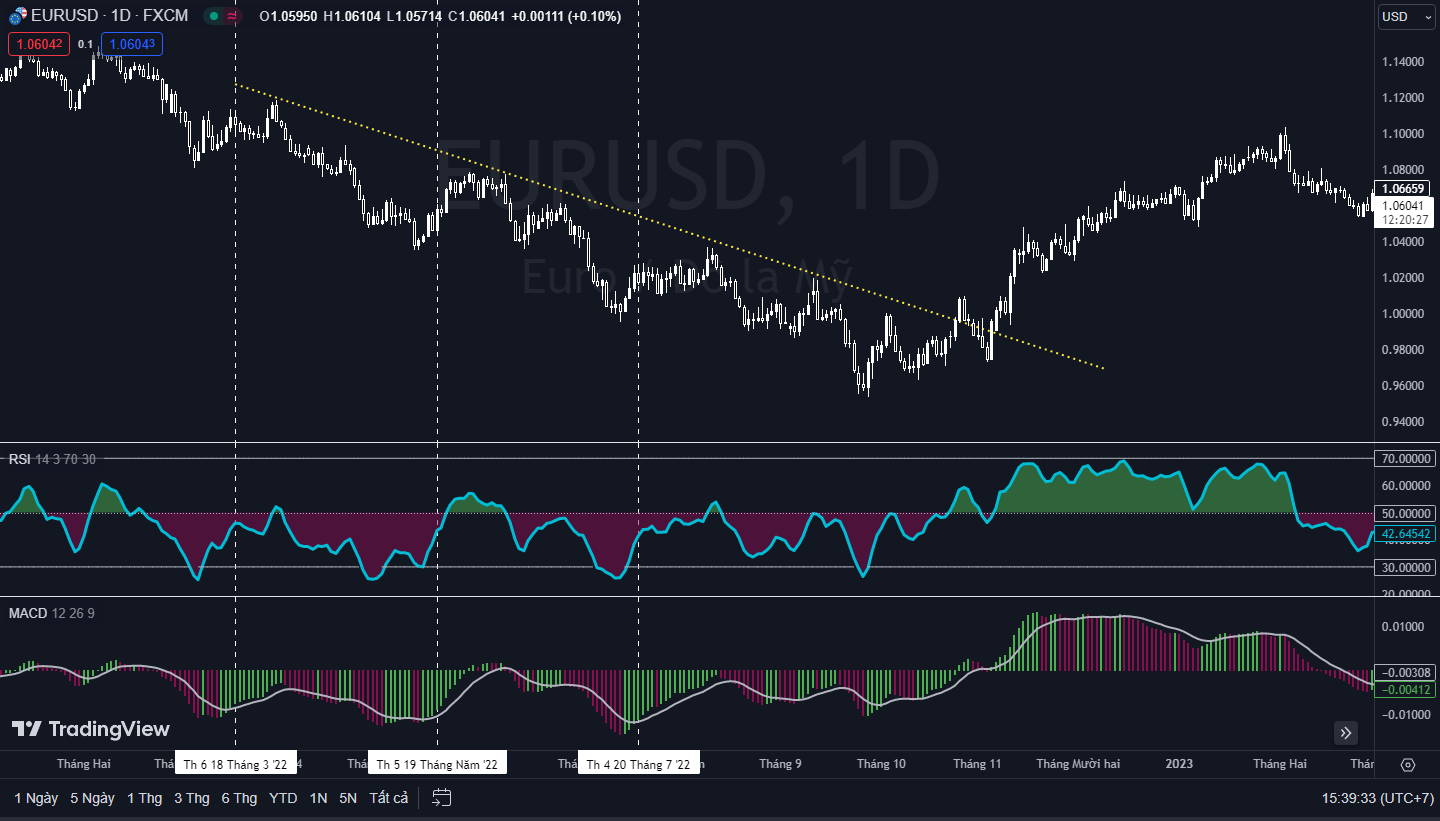Viewport: 1440px width, 821px height.
Task: Select the 3 Thg time range
Action: tap(191, 798)
